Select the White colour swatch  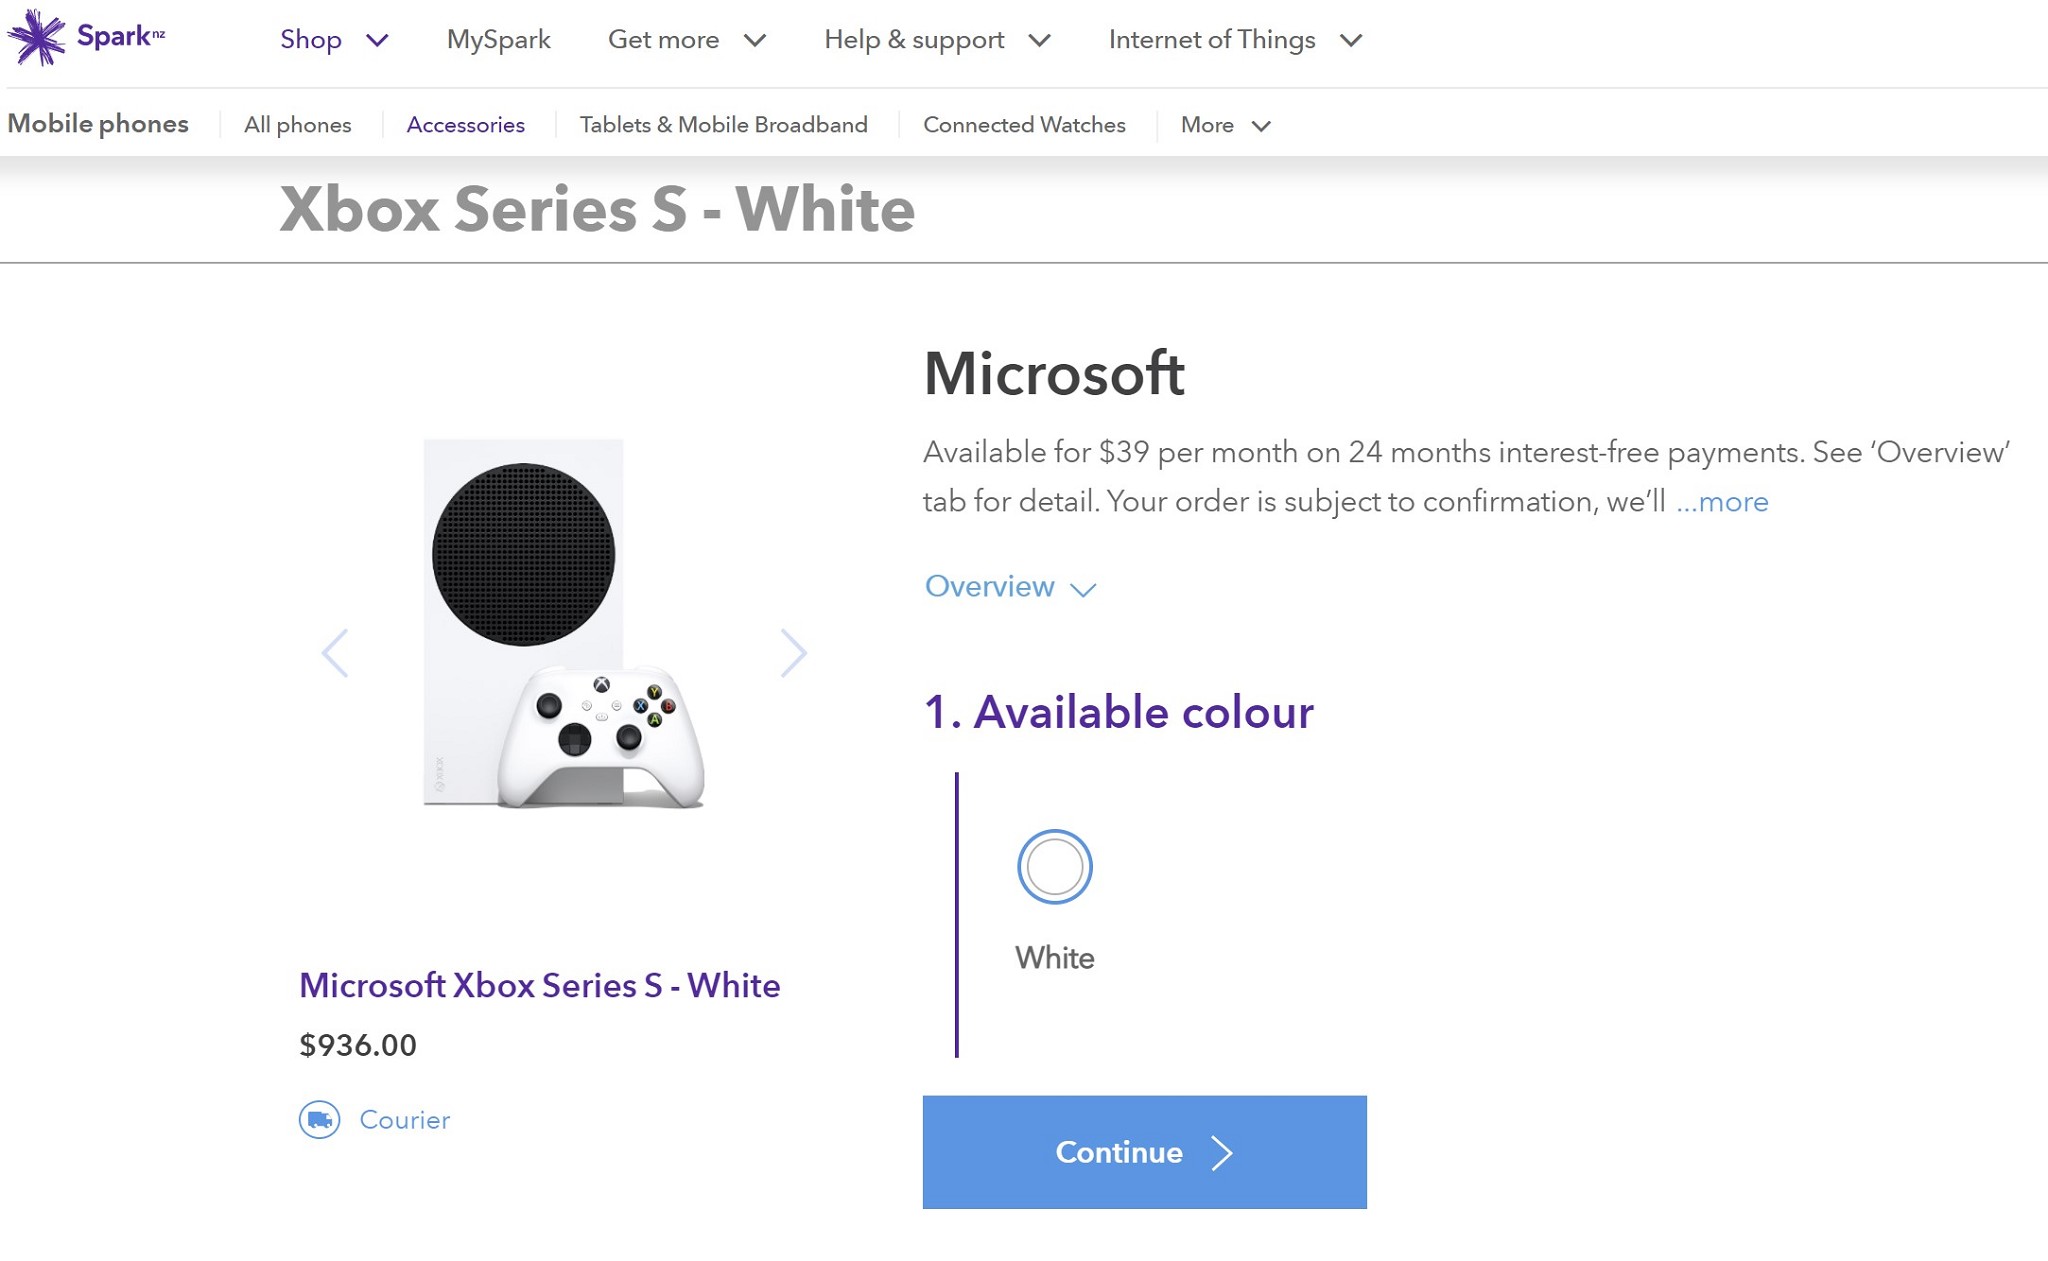[x=1054, y=867]
